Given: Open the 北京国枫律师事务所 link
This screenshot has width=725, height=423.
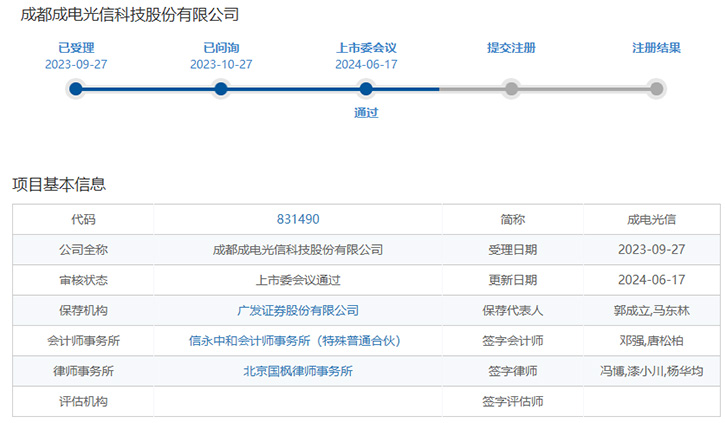Looking at the screenshot, I should (x=298, y=371).
